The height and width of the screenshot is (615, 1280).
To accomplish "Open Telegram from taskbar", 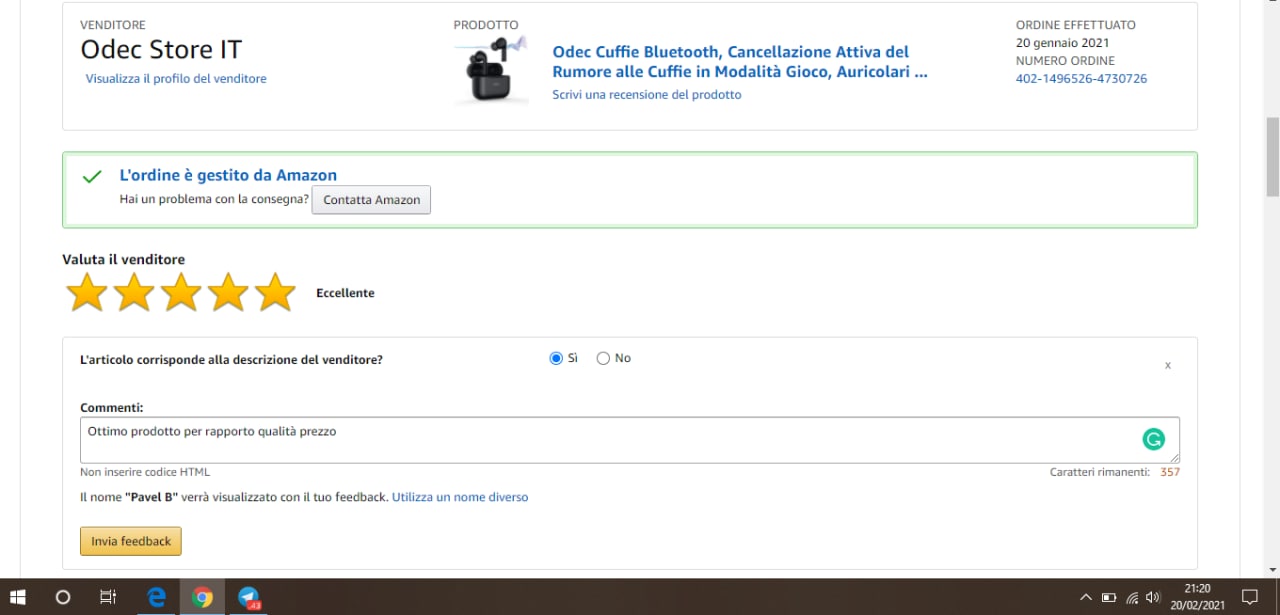I will [x=249, y=597].
